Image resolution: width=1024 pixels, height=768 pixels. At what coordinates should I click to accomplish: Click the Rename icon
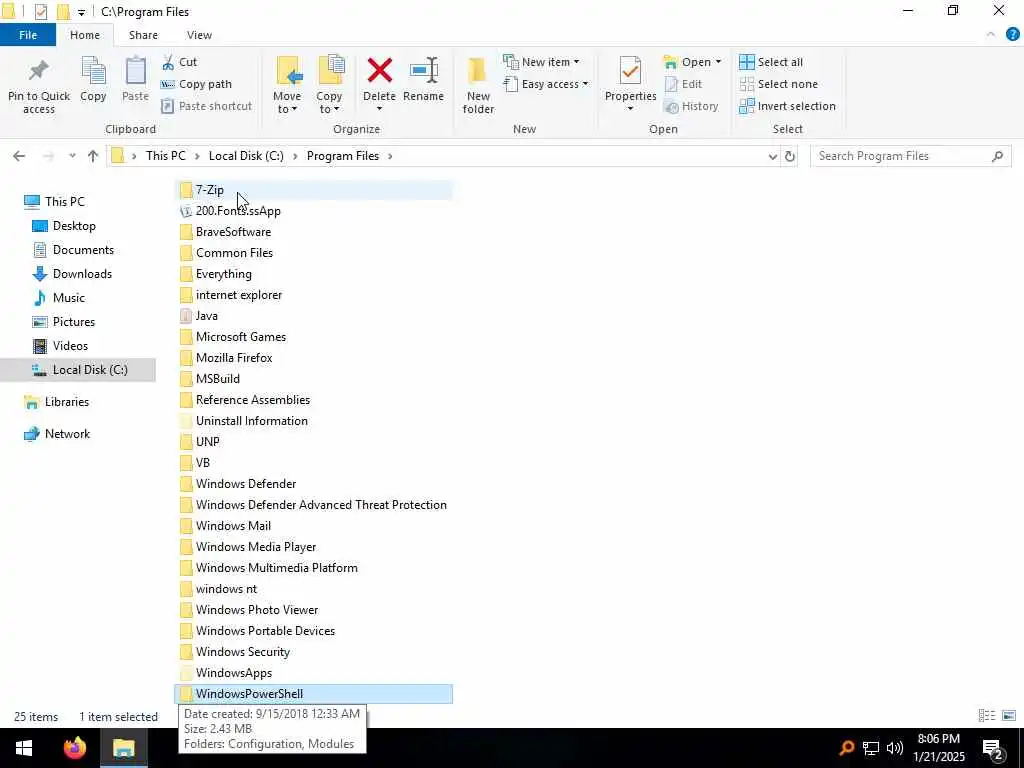(x=423, y=71)
